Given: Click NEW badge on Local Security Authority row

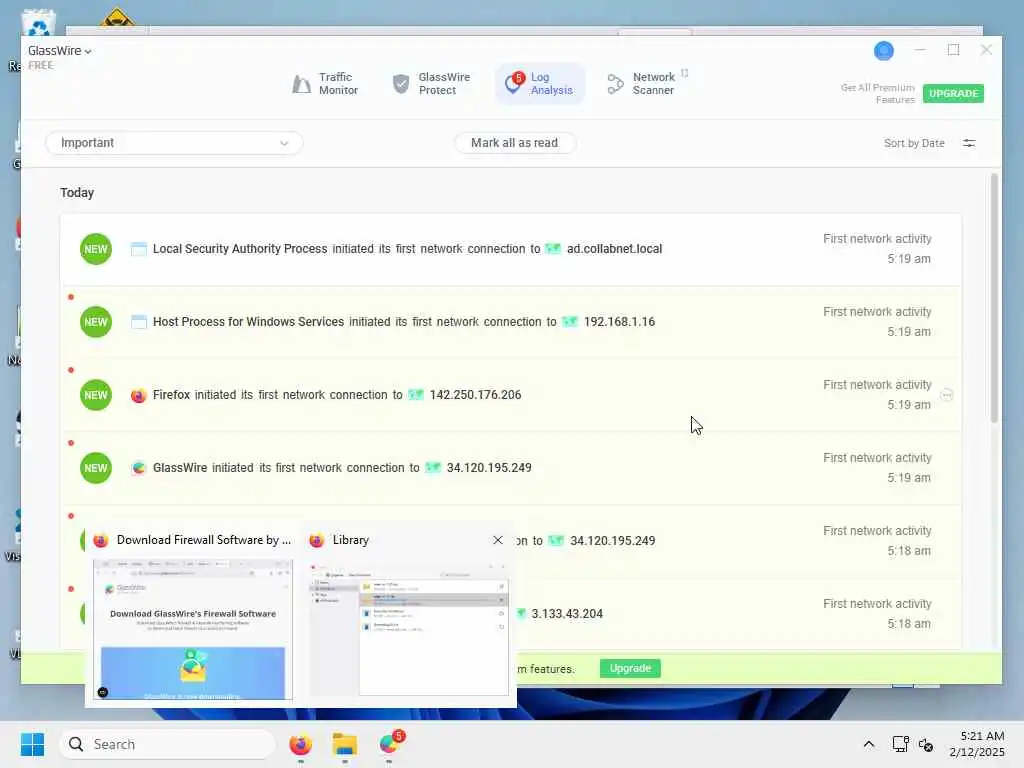Looking at the screenshot, I should coord(96,249).
